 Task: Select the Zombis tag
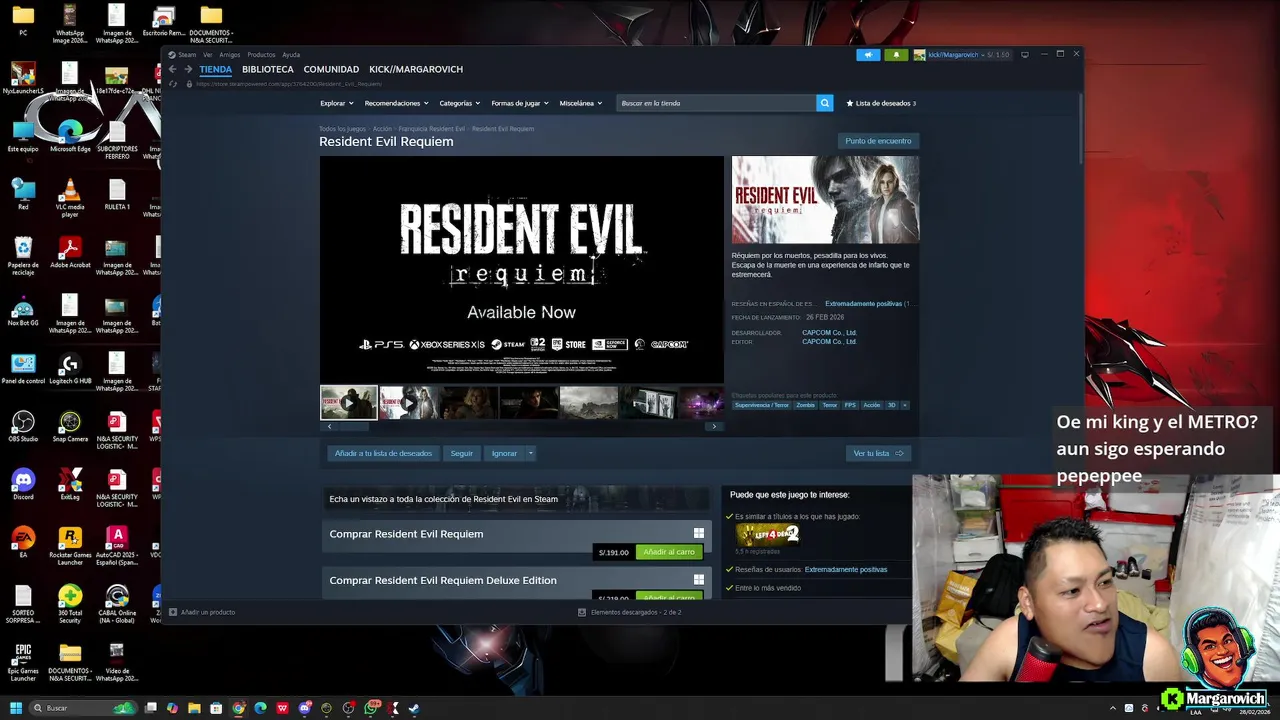[x=805, y=405]
